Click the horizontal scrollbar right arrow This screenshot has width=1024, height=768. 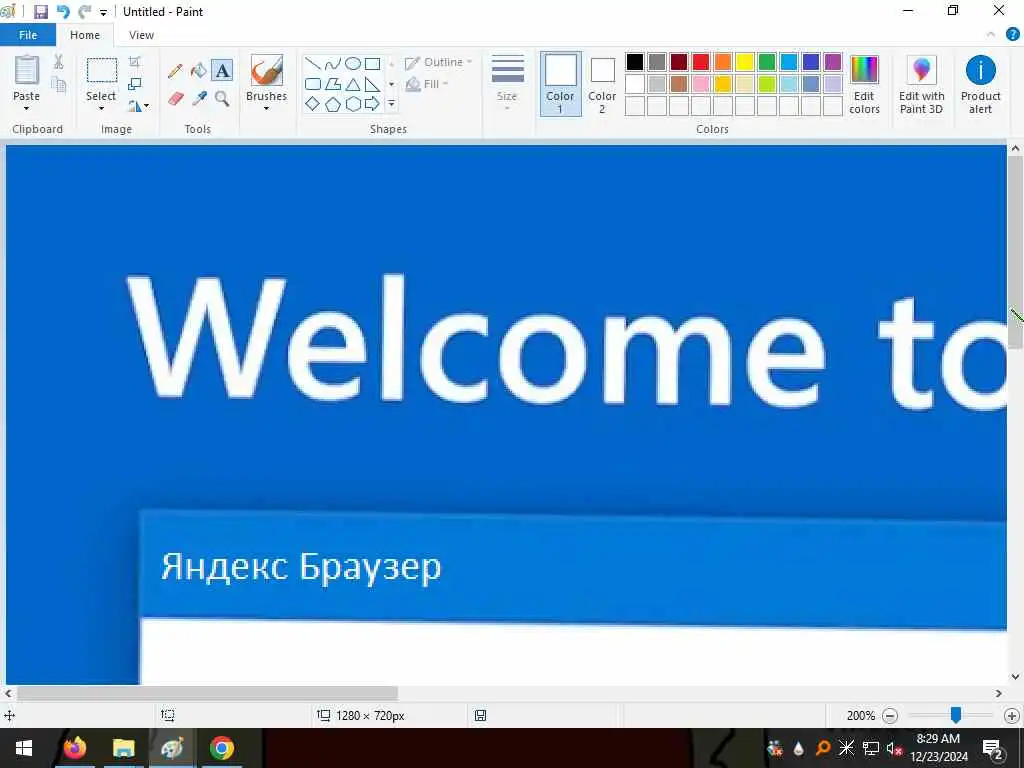[x=999, y=693]
